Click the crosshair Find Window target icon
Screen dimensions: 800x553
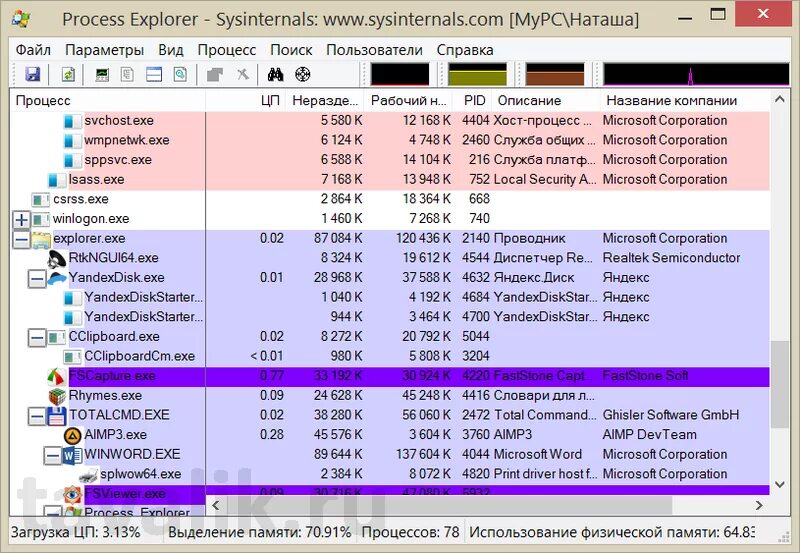303,74
